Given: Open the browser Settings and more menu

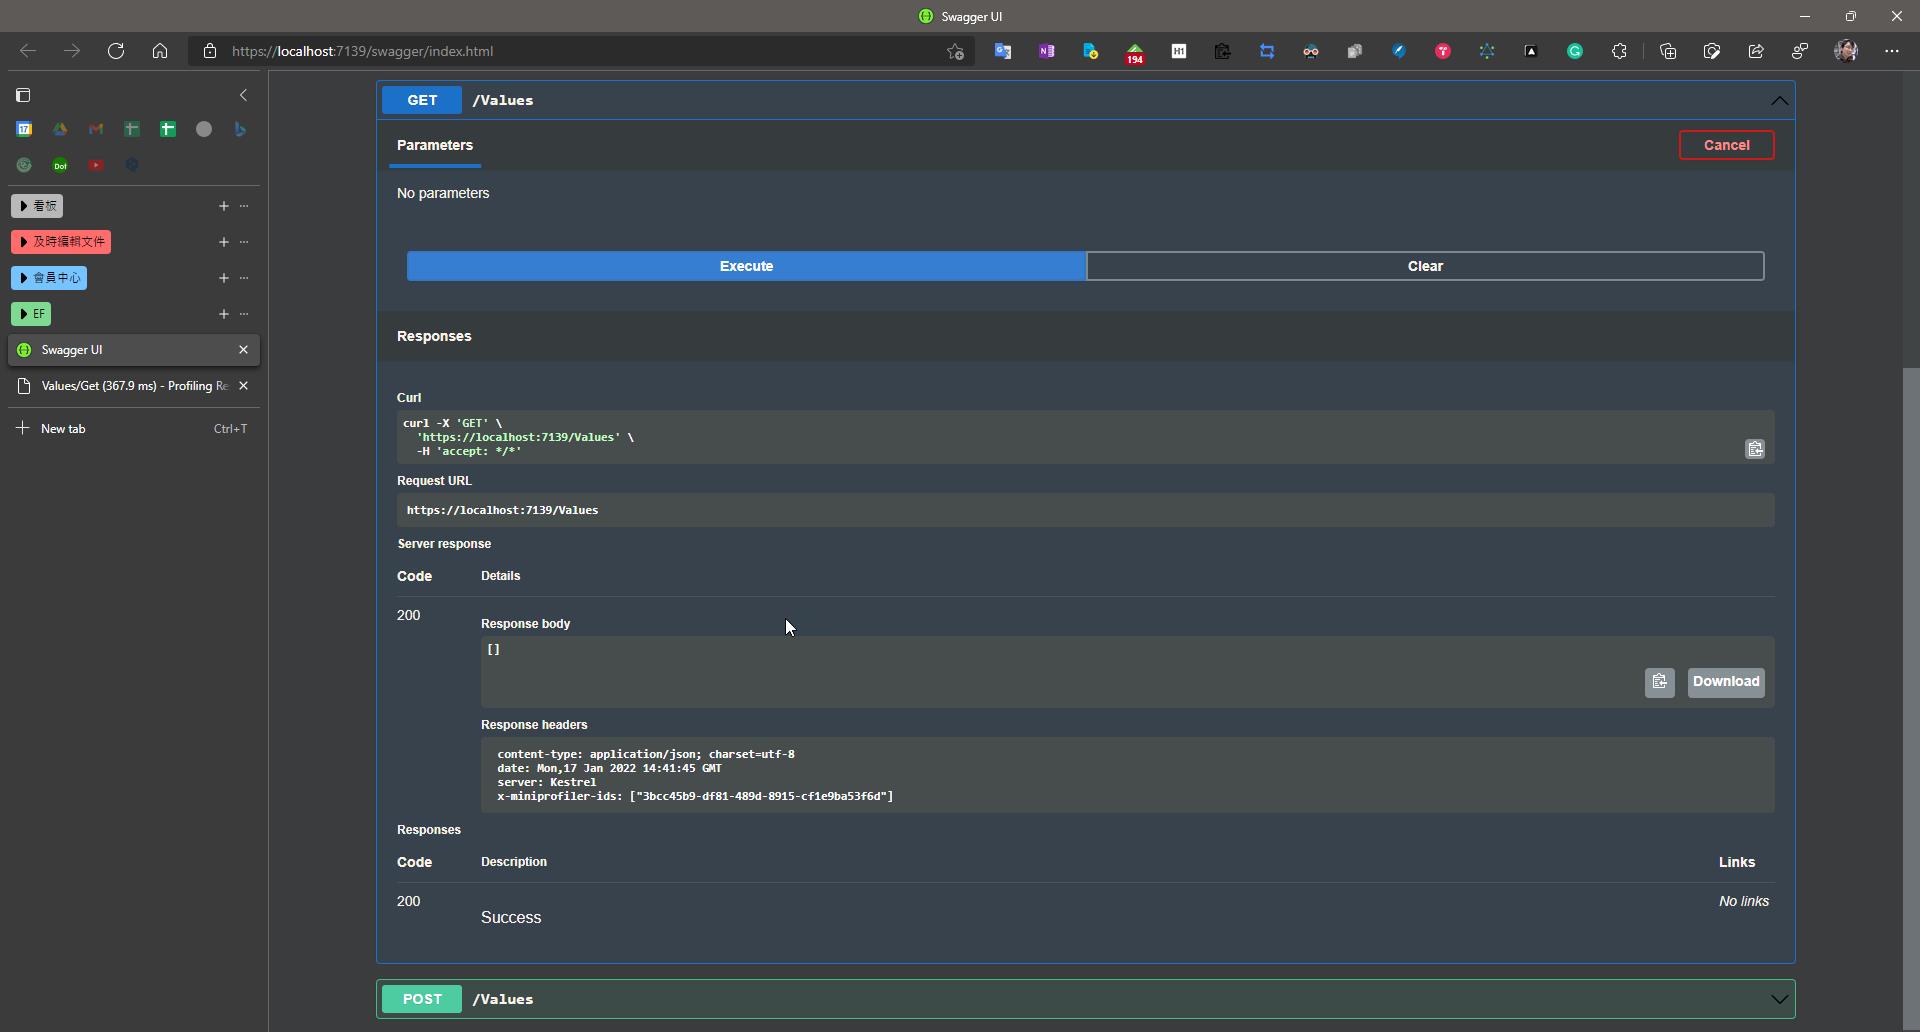Looking at the screenshot, I should pyautogui.click(x=1891, y=51).
